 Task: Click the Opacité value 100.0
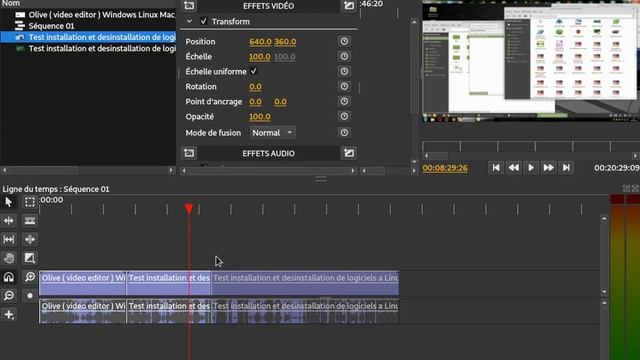click(x=260, y=117)
